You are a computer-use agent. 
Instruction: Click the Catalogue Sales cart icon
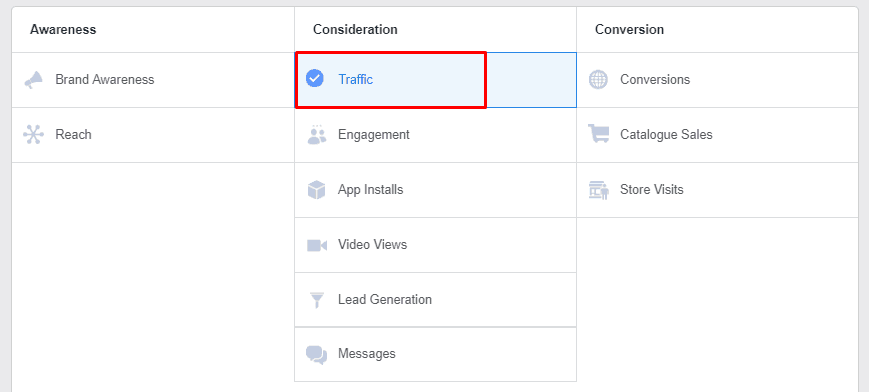click(x=599, y=134)
